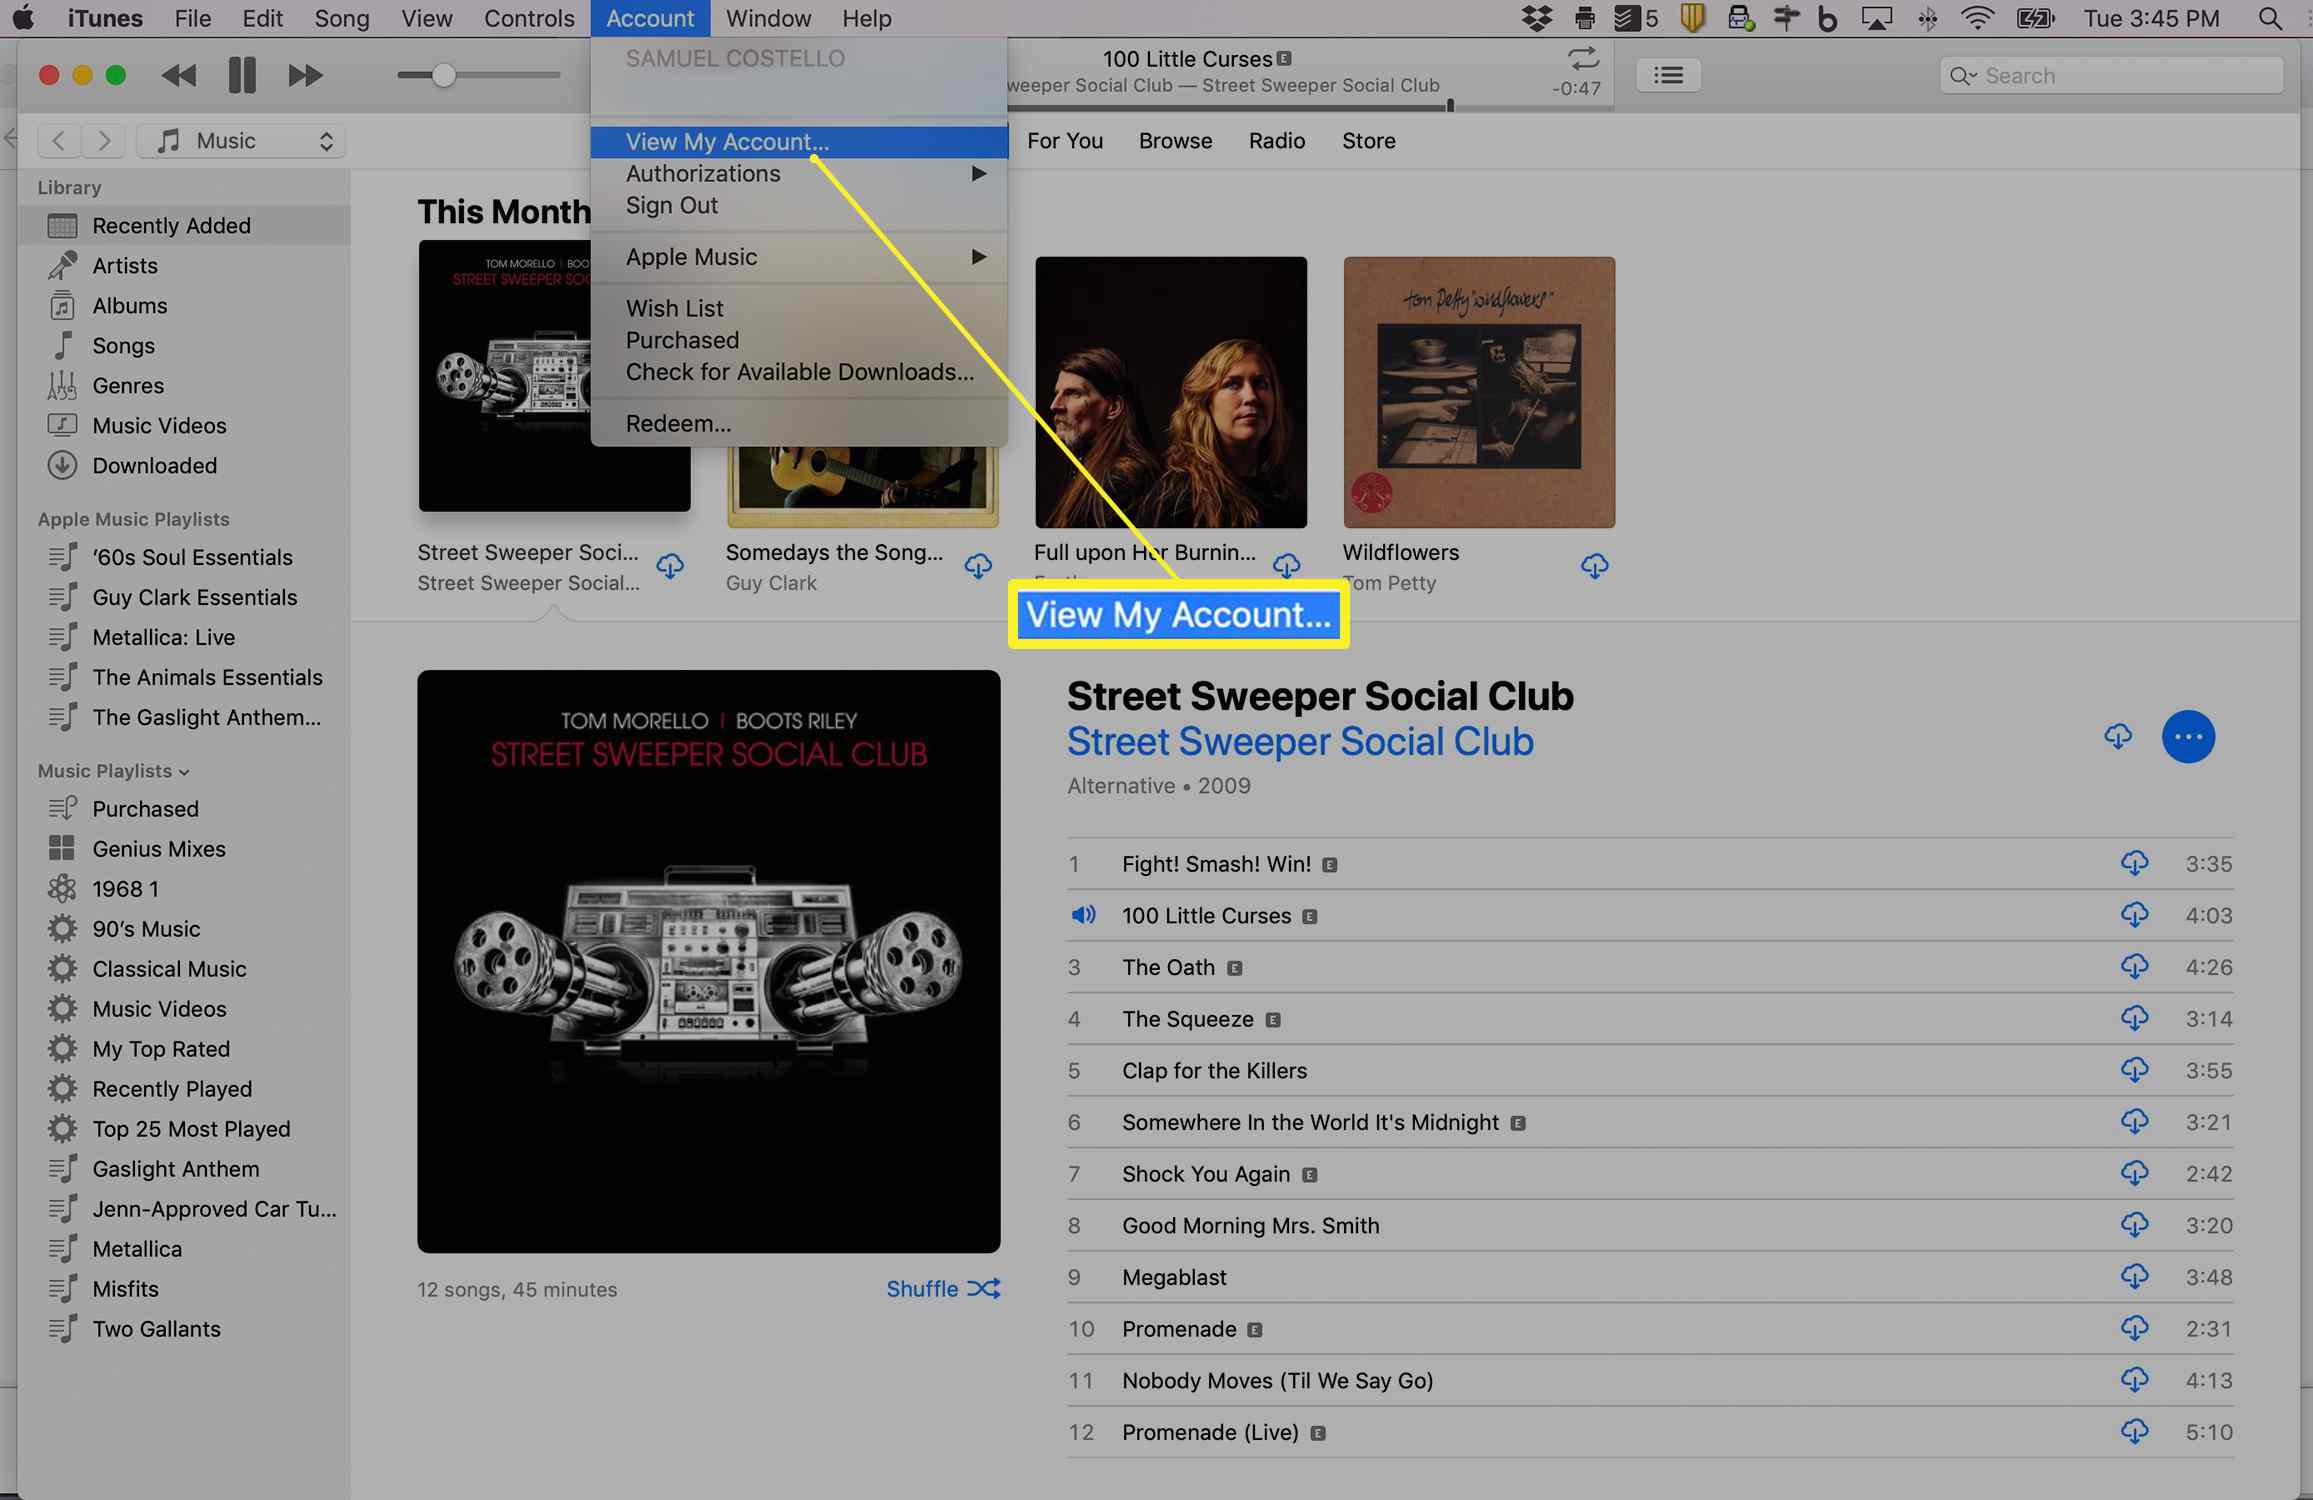Click the search magnifier icon in menu bar
This screenshot has height=1500, width=2313.
point(2269,17)
